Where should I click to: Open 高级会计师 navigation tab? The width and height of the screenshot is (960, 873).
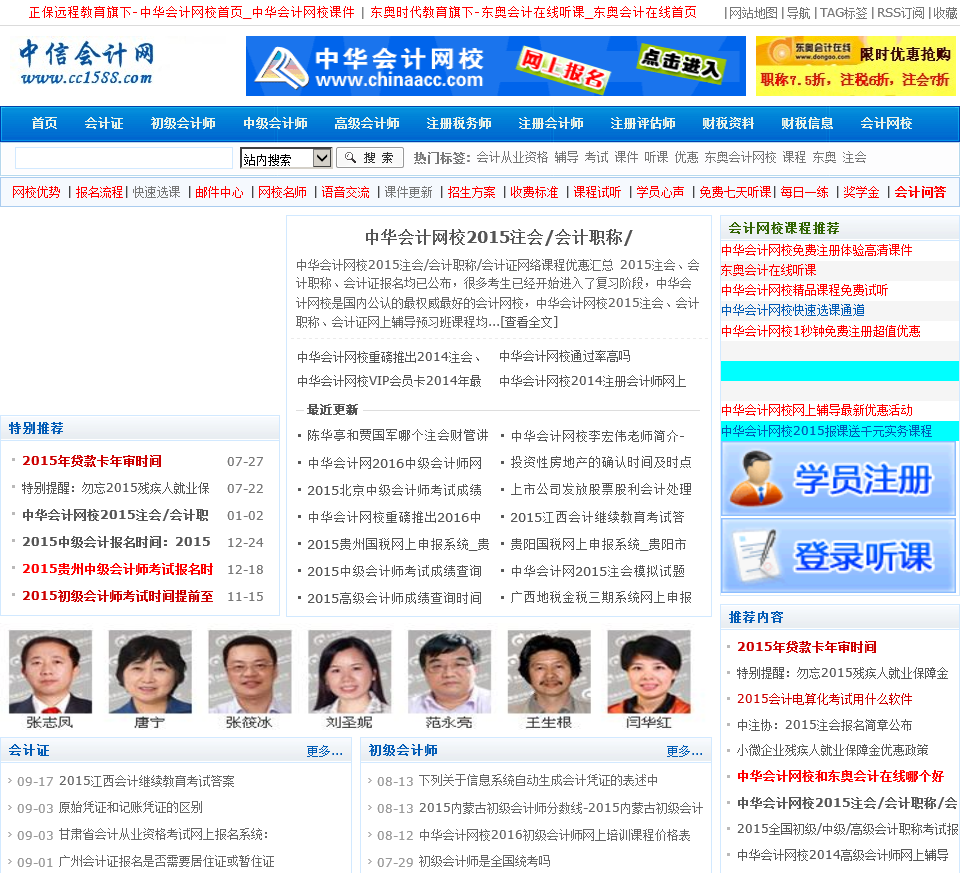(x=367, y=124)
